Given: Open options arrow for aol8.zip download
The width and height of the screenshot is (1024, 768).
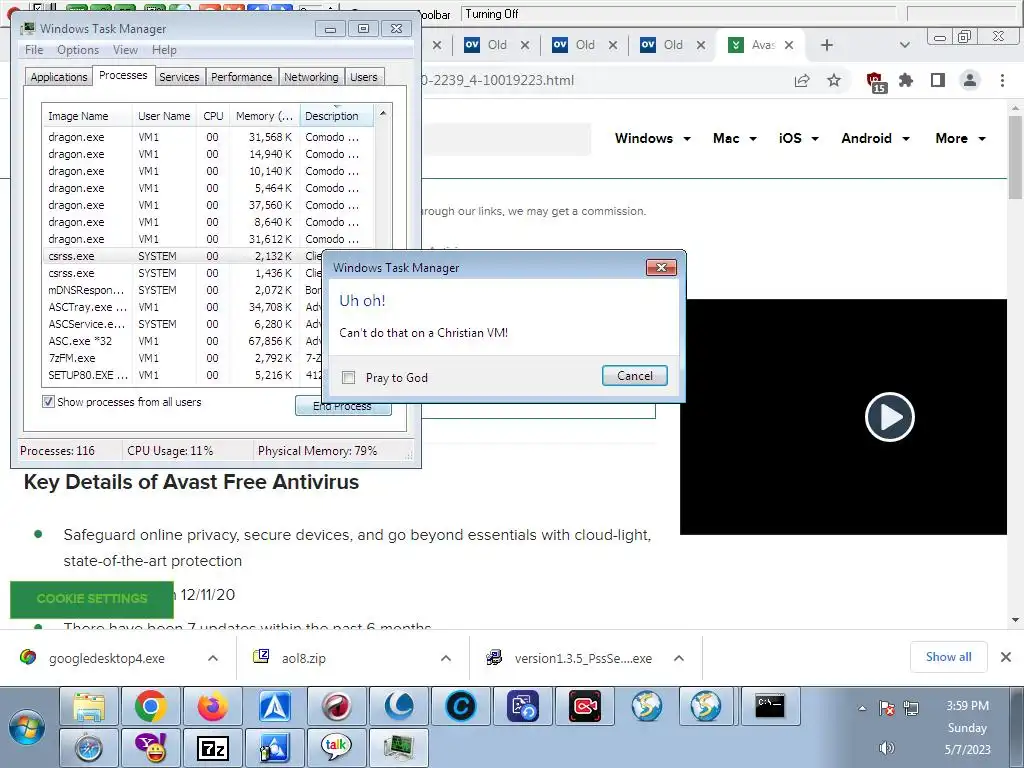Looking at the screenshot, I should click(446, 658).
